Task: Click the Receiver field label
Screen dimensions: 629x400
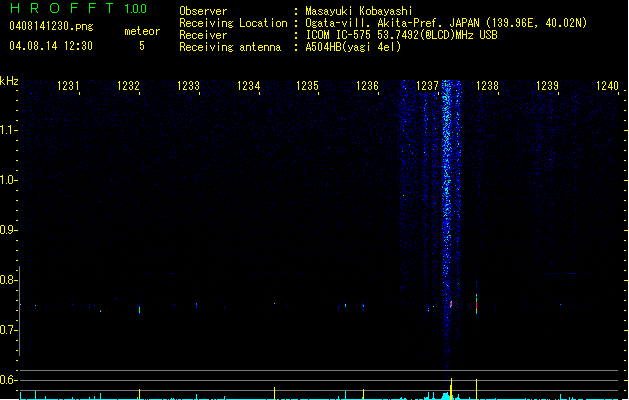Action: pyautogui.click(x=203, y=35)
